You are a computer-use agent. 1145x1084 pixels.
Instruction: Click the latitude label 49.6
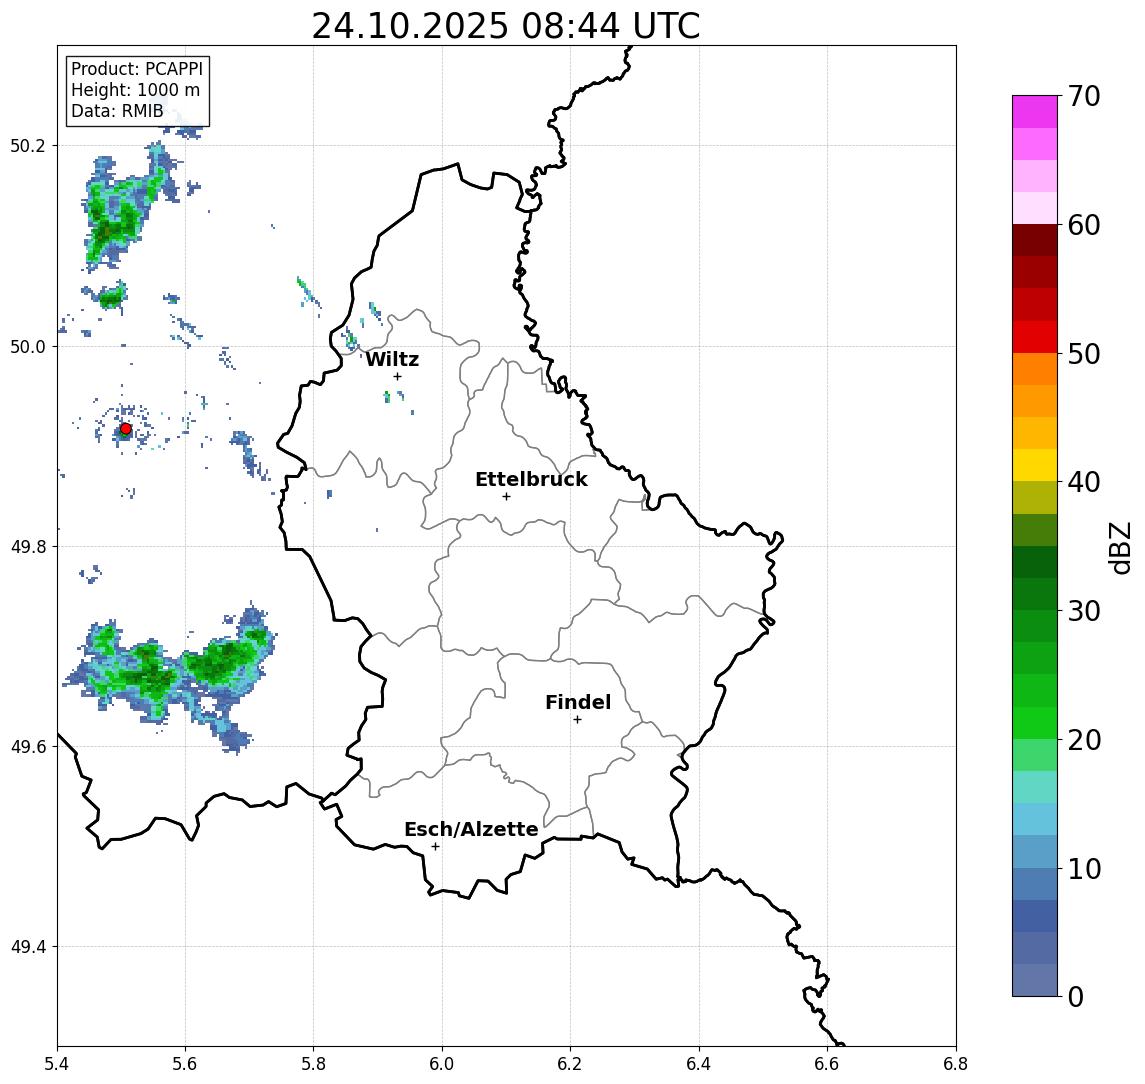click(x=28, y=747)
